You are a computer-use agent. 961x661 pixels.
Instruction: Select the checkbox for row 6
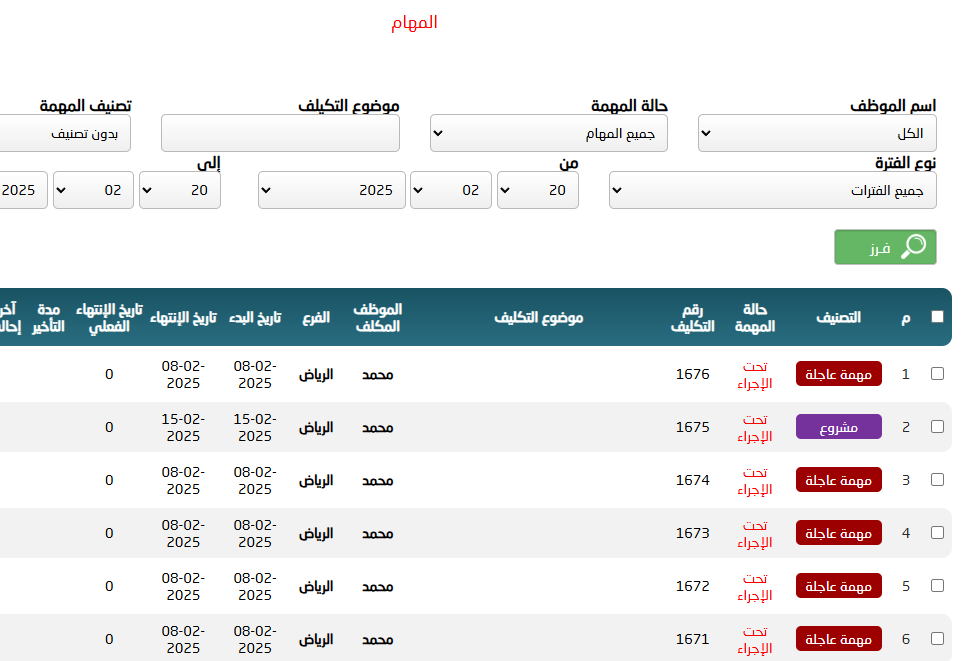[x=937, y=639]
